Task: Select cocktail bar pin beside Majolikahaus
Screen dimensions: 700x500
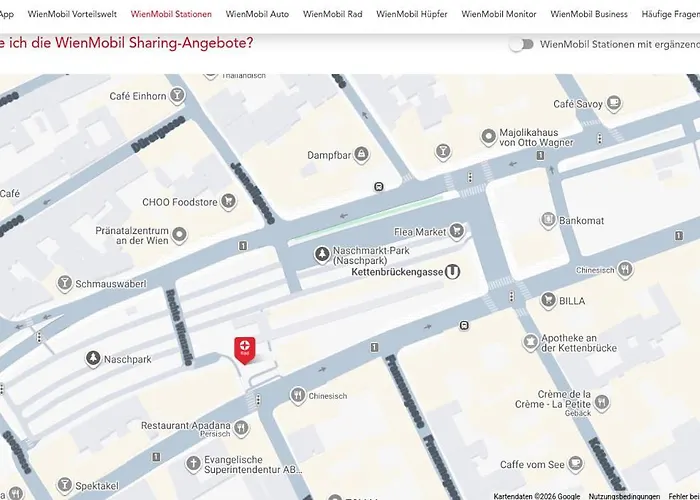Action: point(443,151)
